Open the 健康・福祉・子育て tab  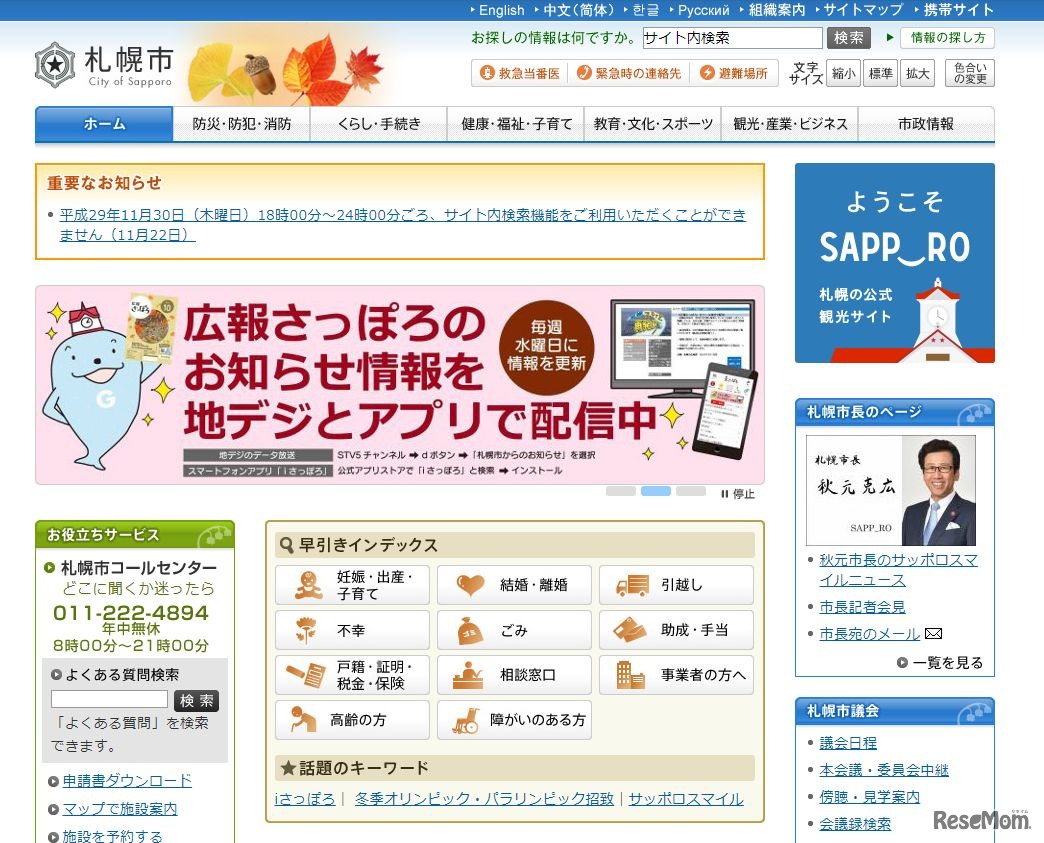516,124
